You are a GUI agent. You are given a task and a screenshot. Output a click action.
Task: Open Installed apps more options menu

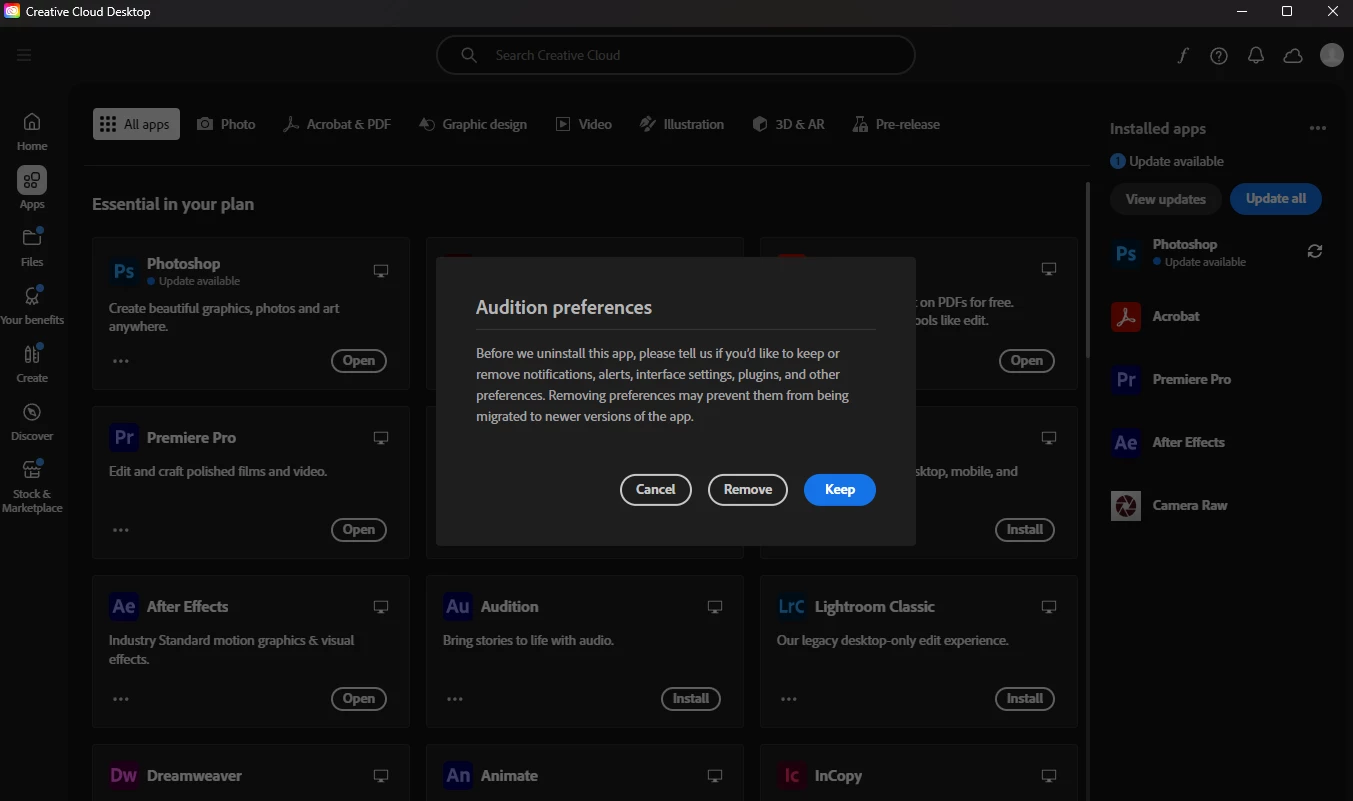1318,128
